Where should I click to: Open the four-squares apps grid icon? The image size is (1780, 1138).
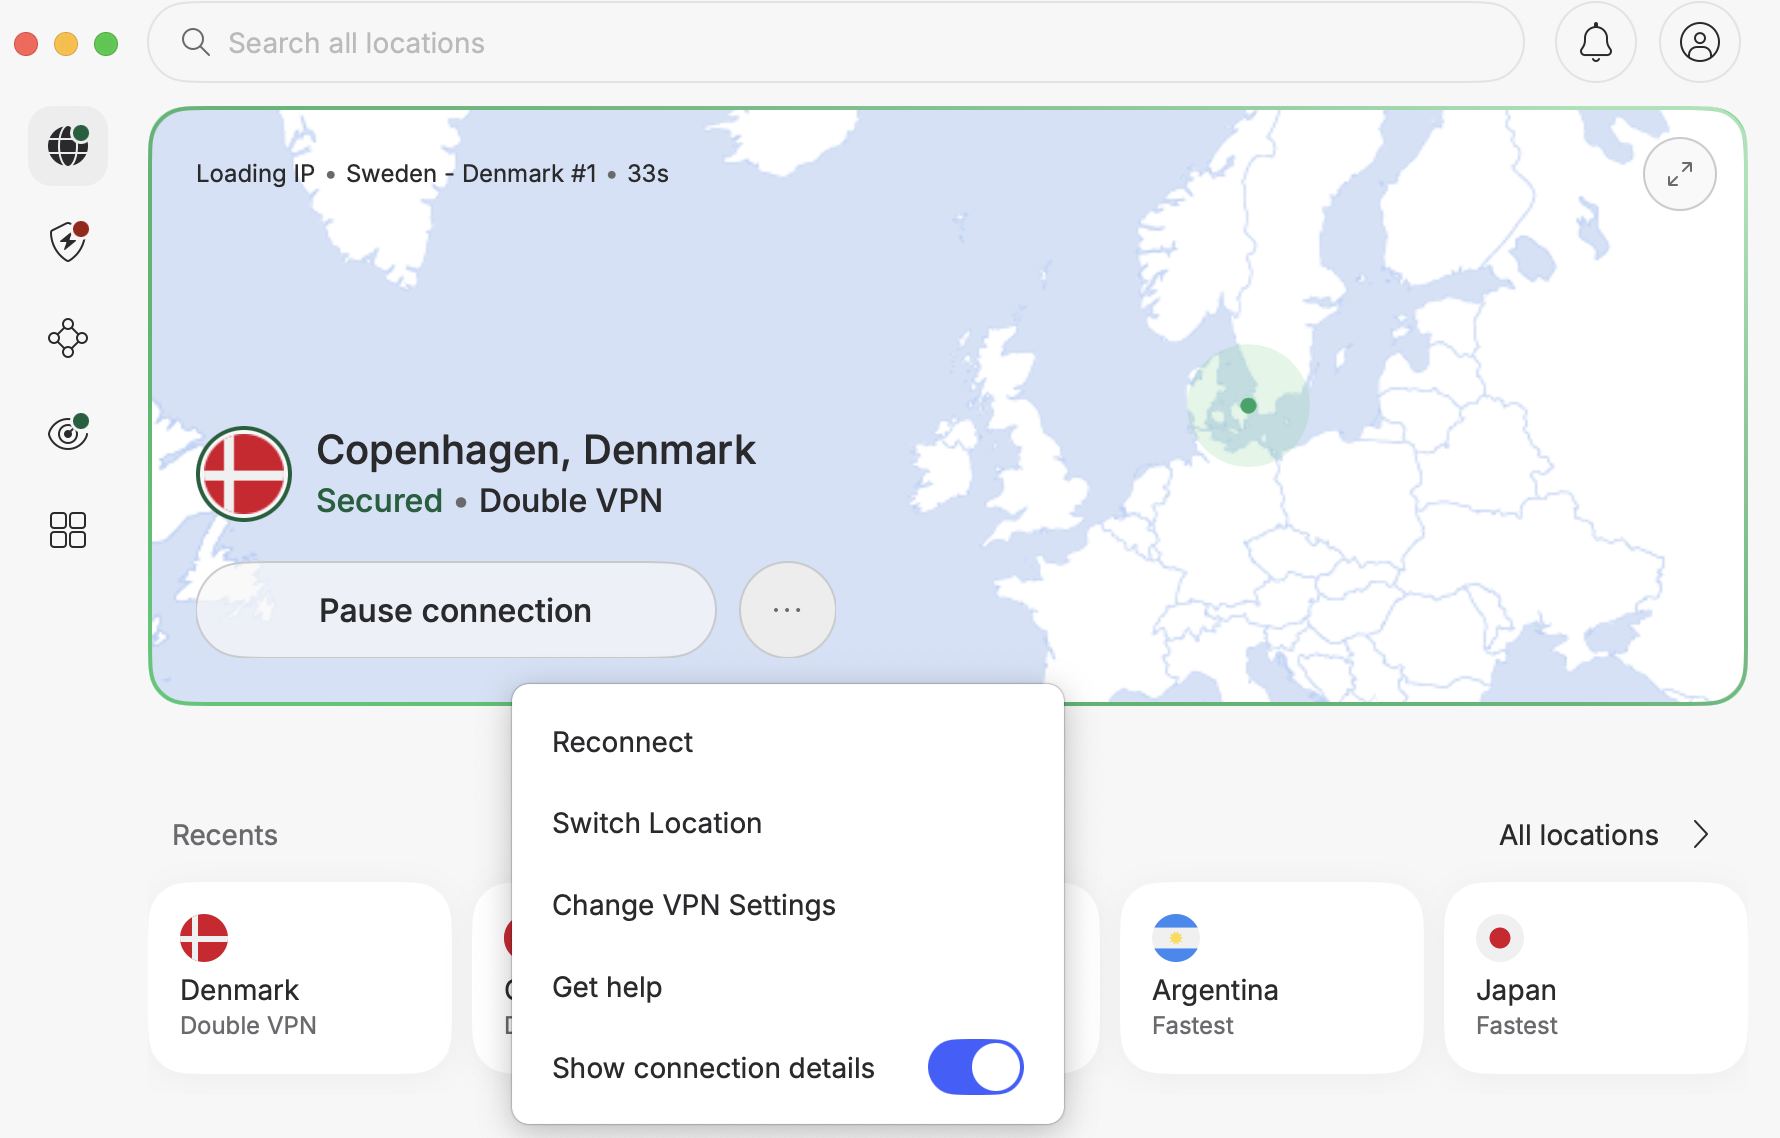point(68,530)
